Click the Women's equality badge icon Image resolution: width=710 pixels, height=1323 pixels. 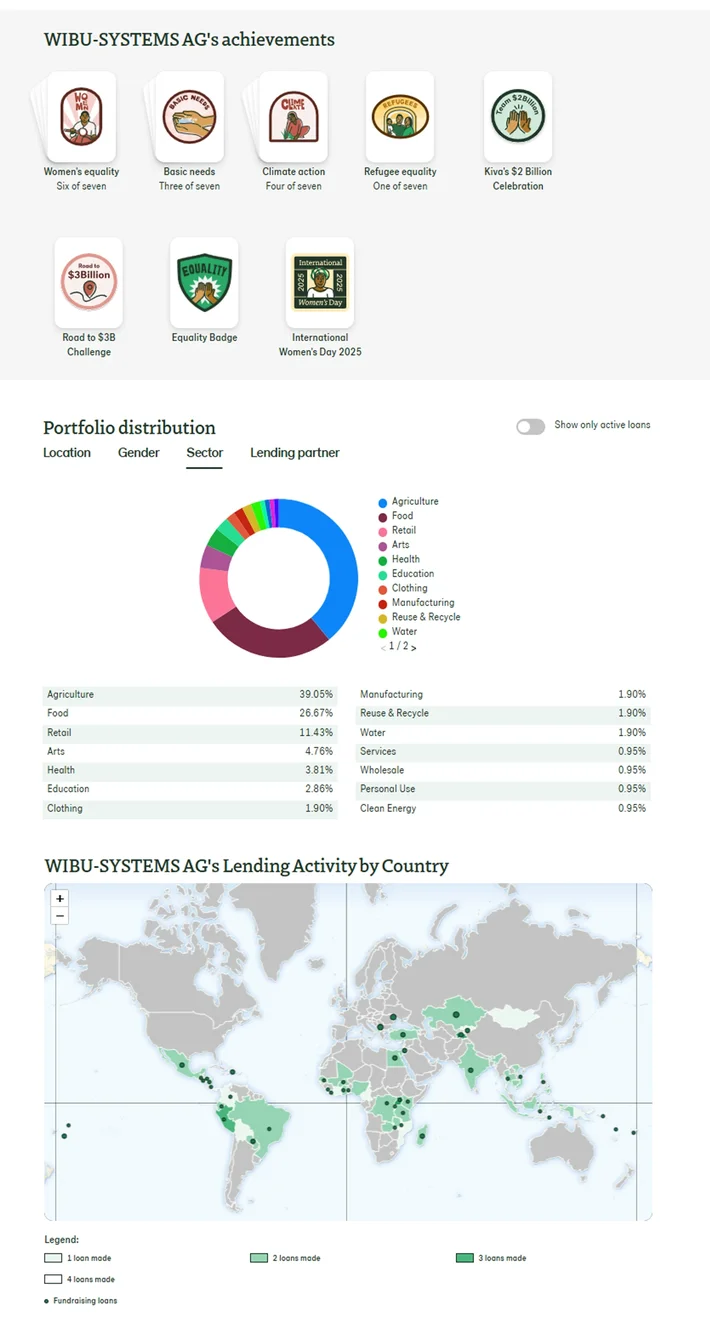(81, 115)
